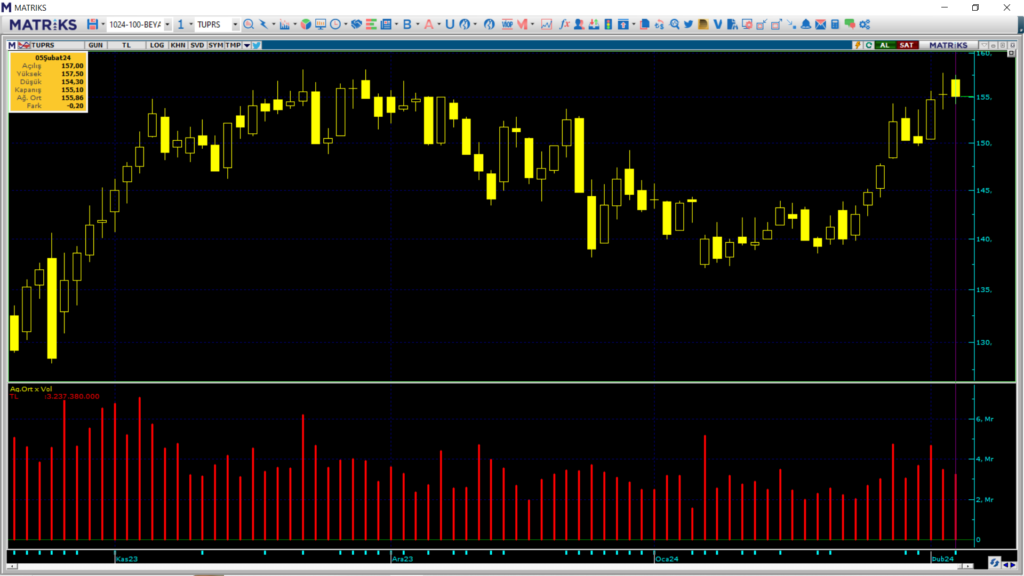Viewport: 1024px width, 576px height.
Task: Open the envelope mail icon
Action: [x=821, y=24]
